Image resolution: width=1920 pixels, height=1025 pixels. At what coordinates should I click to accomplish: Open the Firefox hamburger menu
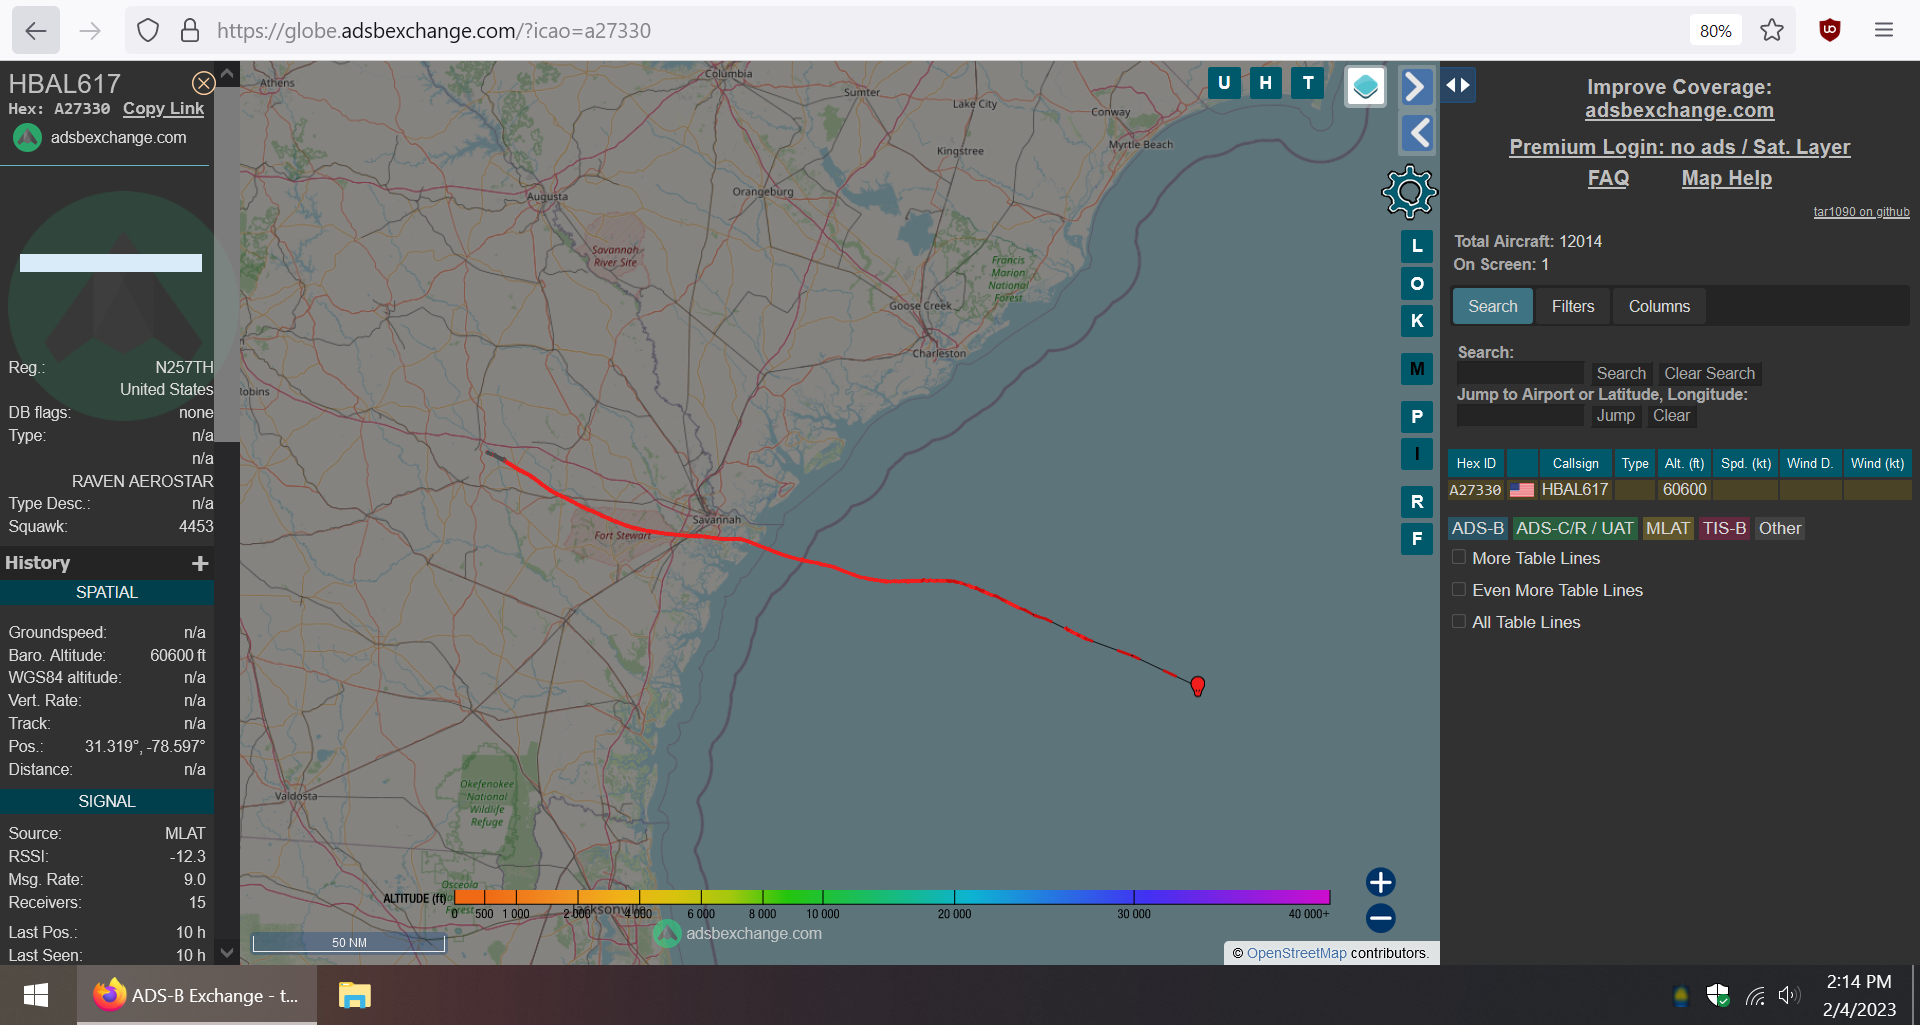tap(1884, 30)
